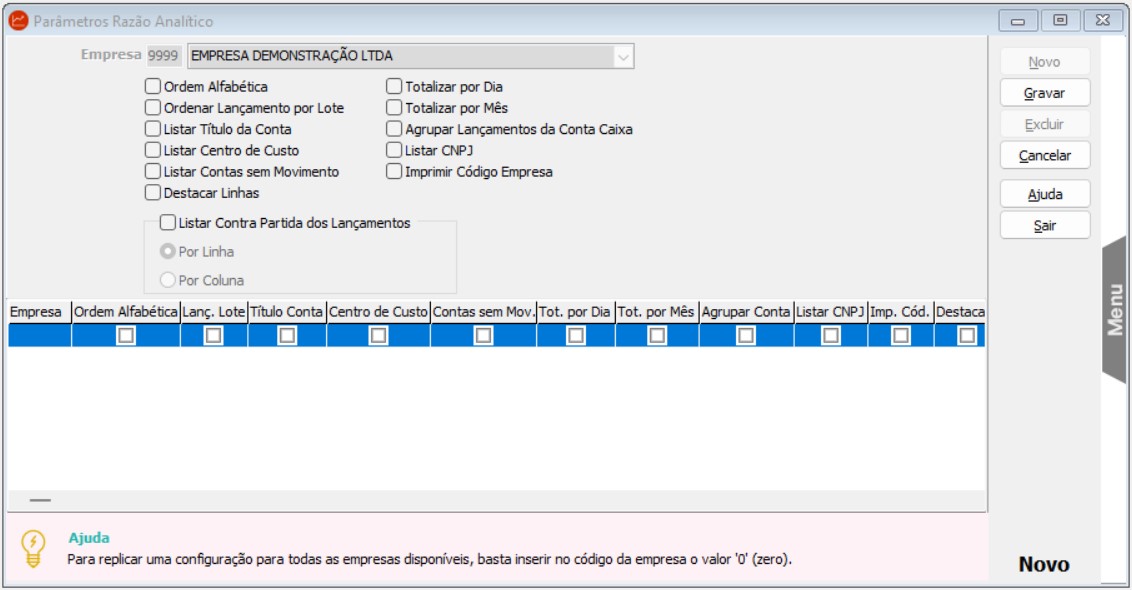Toggle Agrupar Lançamentos da Conta Caixa
The height and width of the screenshot is (590, 1132).
[x=393, y=129]
